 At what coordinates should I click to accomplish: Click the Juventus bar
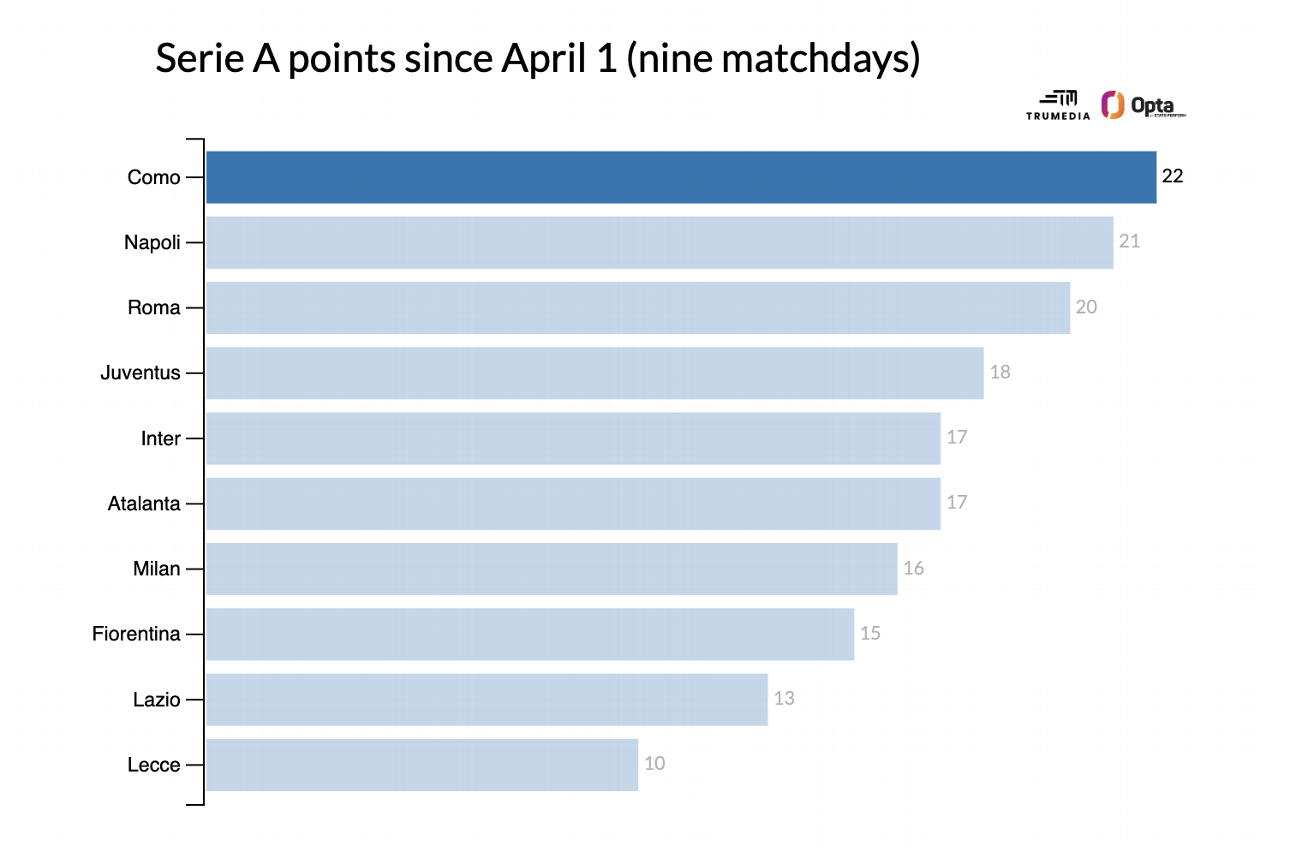point(595,373)
